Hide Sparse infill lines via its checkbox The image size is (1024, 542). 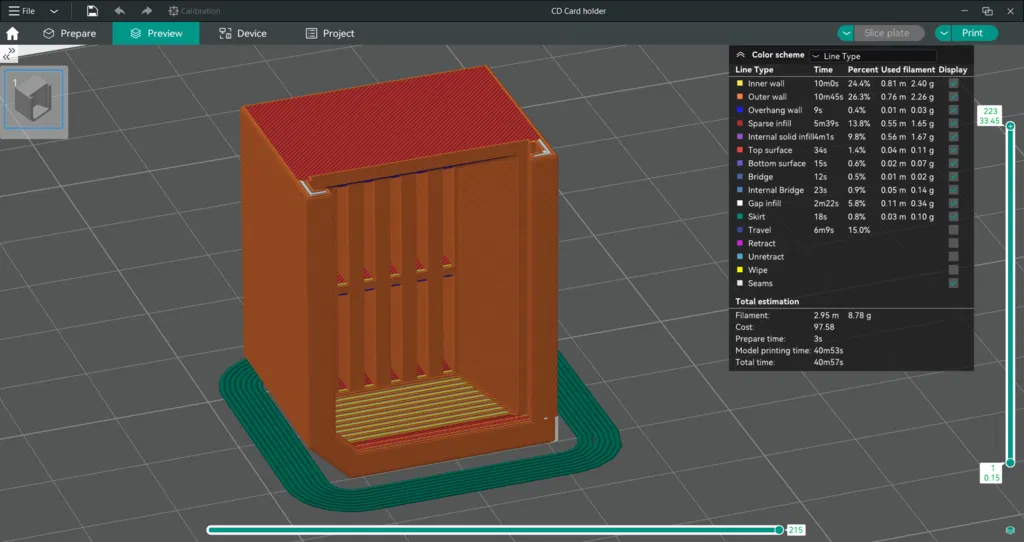click(x=953, y=124)
